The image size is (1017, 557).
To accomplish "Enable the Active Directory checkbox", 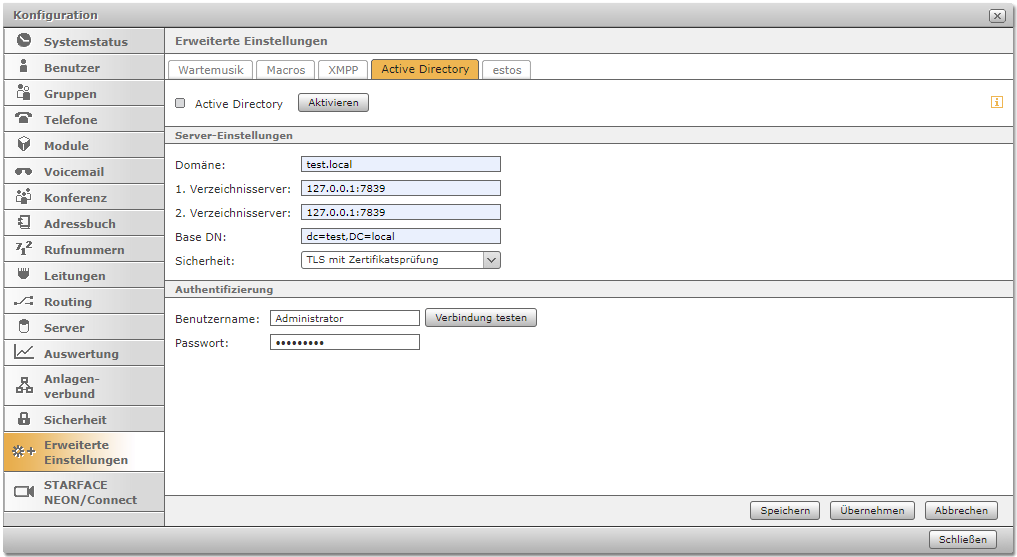I will click(181, 103).
